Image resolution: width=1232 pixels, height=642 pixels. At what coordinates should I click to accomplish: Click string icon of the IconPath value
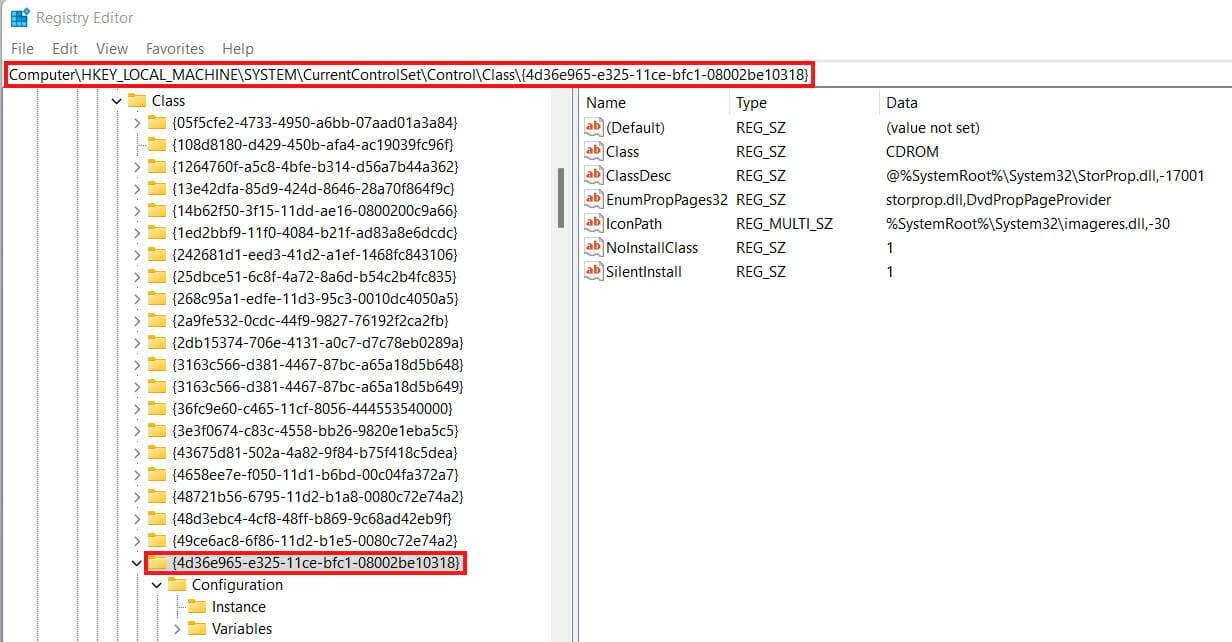point(594,224)
